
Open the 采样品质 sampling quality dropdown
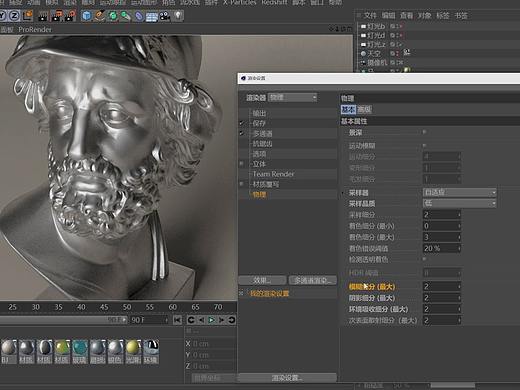(x=459, y=203)
